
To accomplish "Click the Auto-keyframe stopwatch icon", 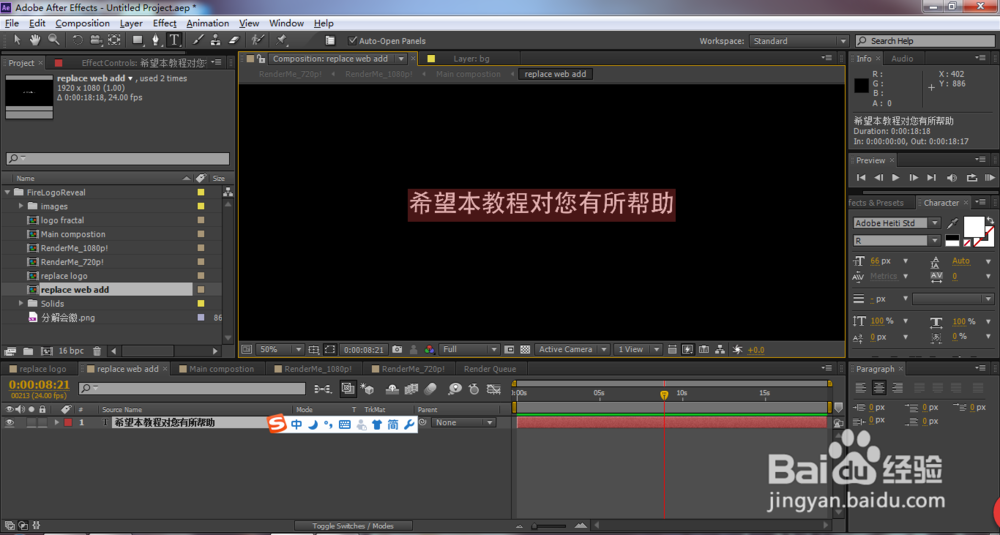I will click(x=474, y=388).
